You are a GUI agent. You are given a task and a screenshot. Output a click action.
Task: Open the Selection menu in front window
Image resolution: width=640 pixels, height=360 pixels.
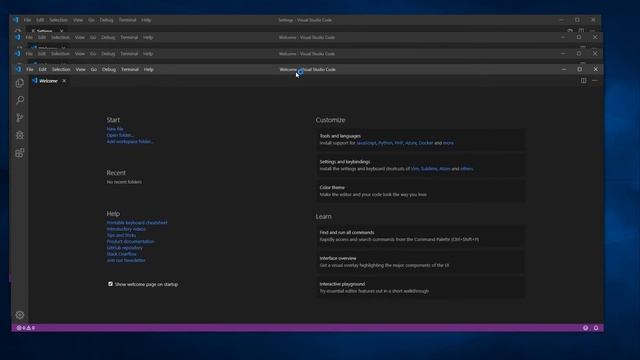pos(61,69)
